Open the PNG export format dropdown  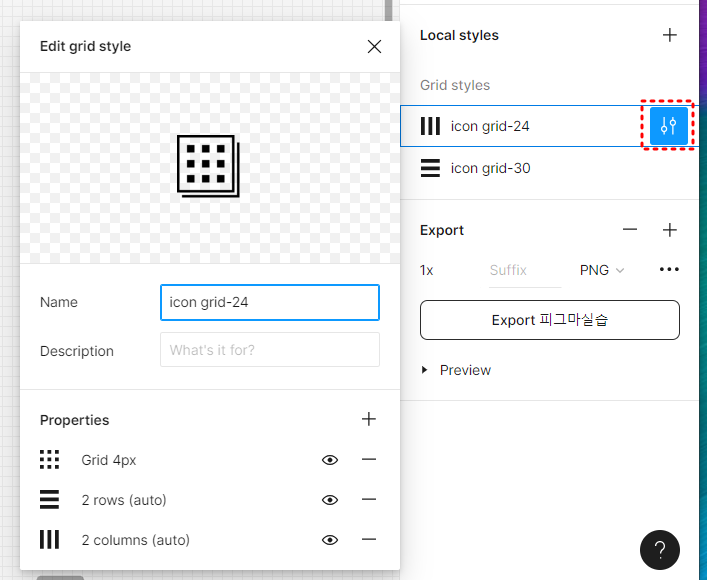tap(601, 270)
